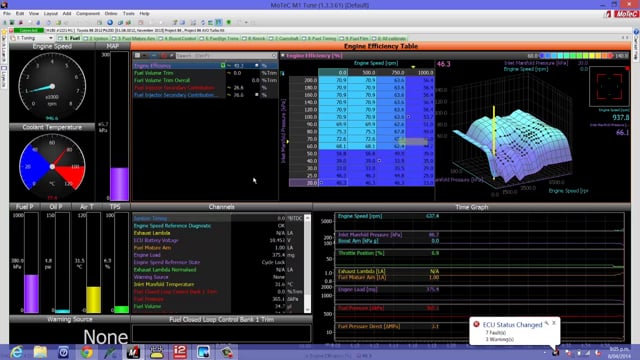Open the Tools menu
Viewport: 640px width, 360px height.
tap(129, 13)
